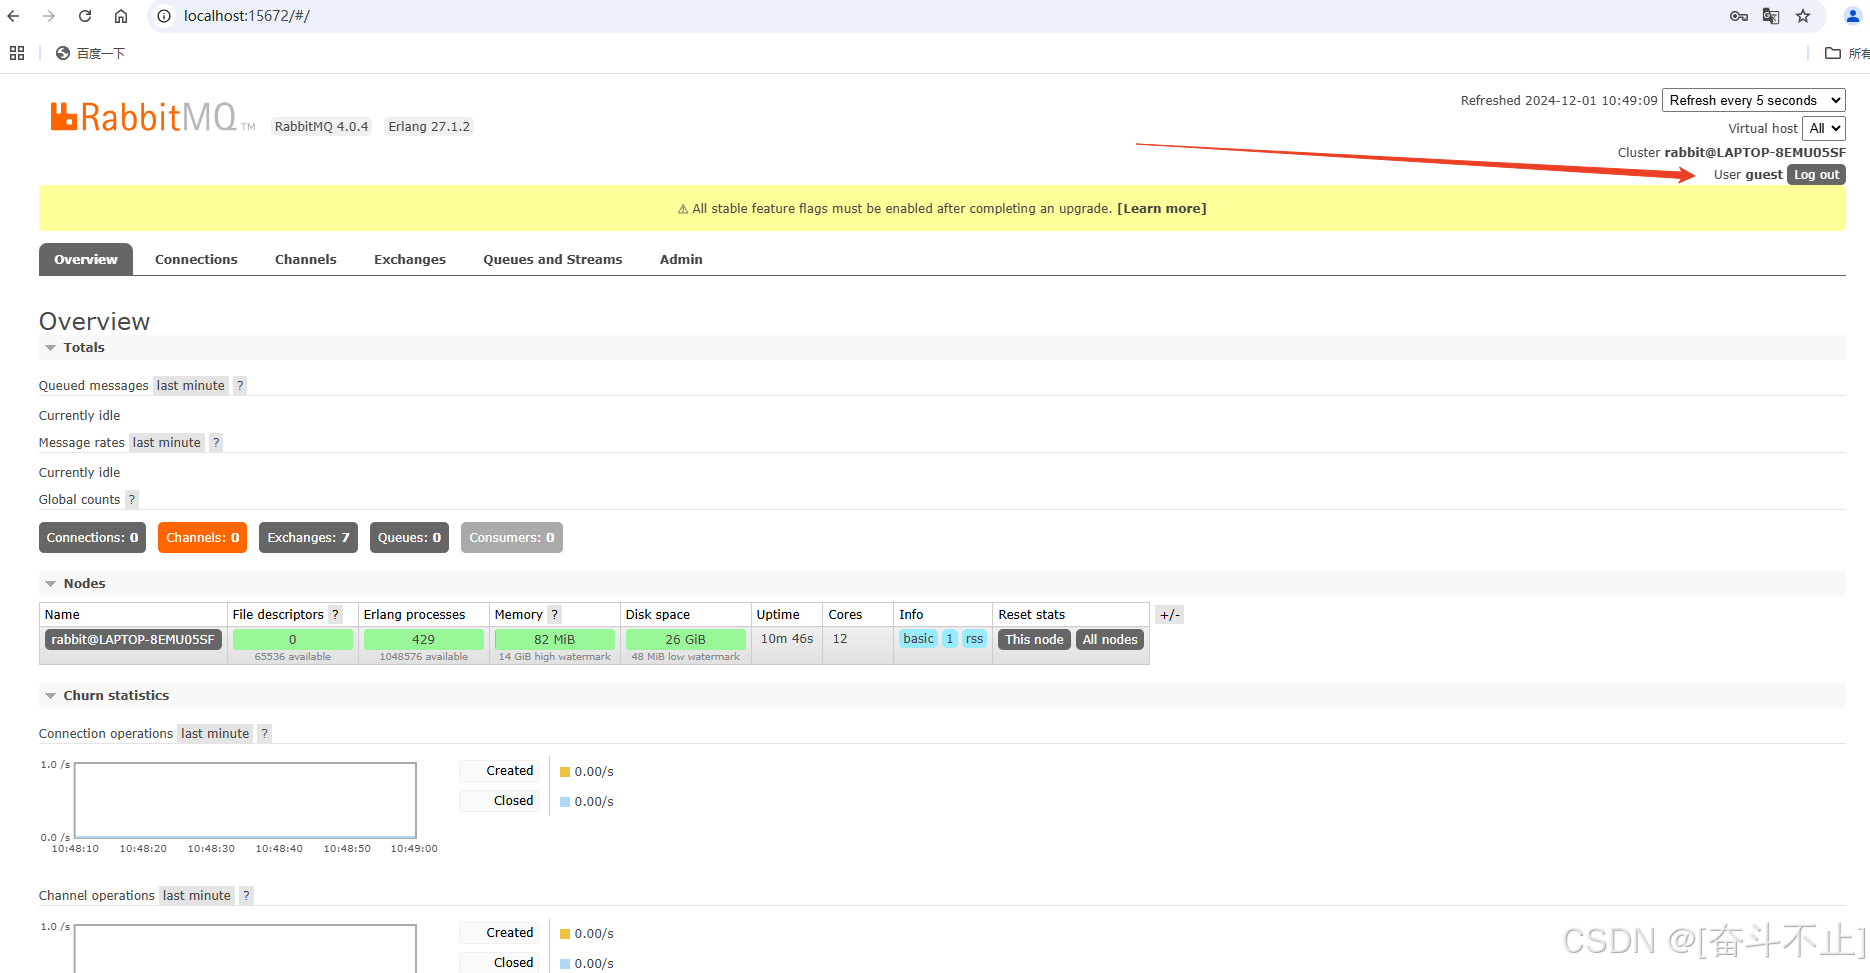This screenshot has width=1870, height=973.
Task: Show help for Connection operations
Action: pyautogui.click(x=265, y=734)
